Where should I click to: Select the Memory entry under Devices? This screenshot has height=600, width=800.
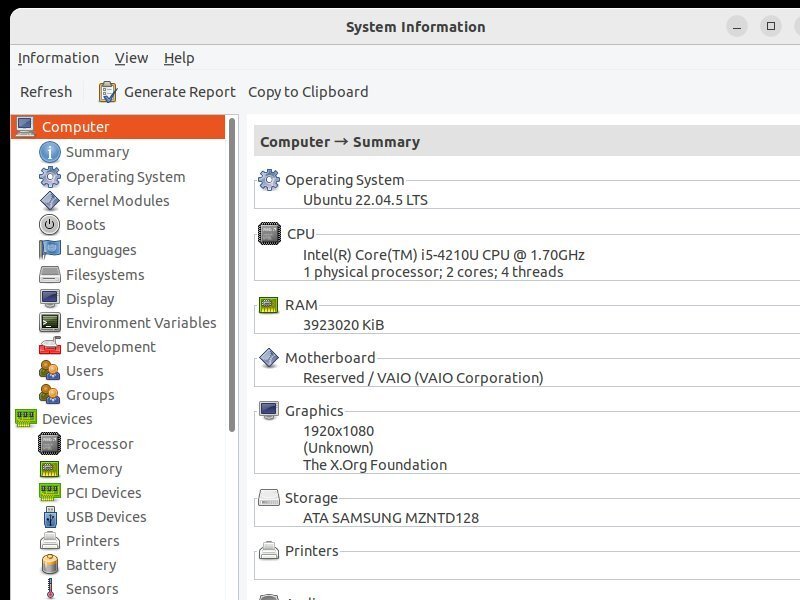tap(94, 469)
